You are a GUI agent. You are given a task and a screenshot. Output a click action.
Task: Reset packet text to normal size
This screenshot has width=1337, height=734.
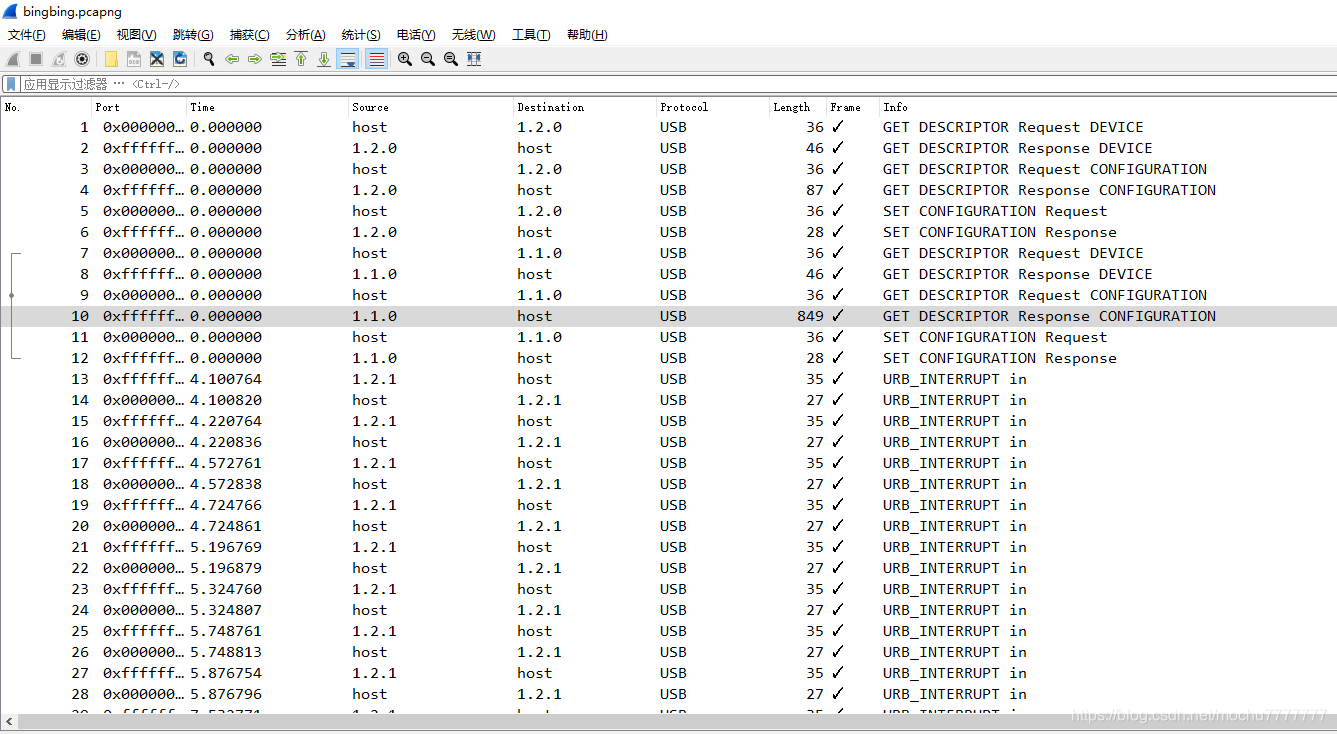451,59
